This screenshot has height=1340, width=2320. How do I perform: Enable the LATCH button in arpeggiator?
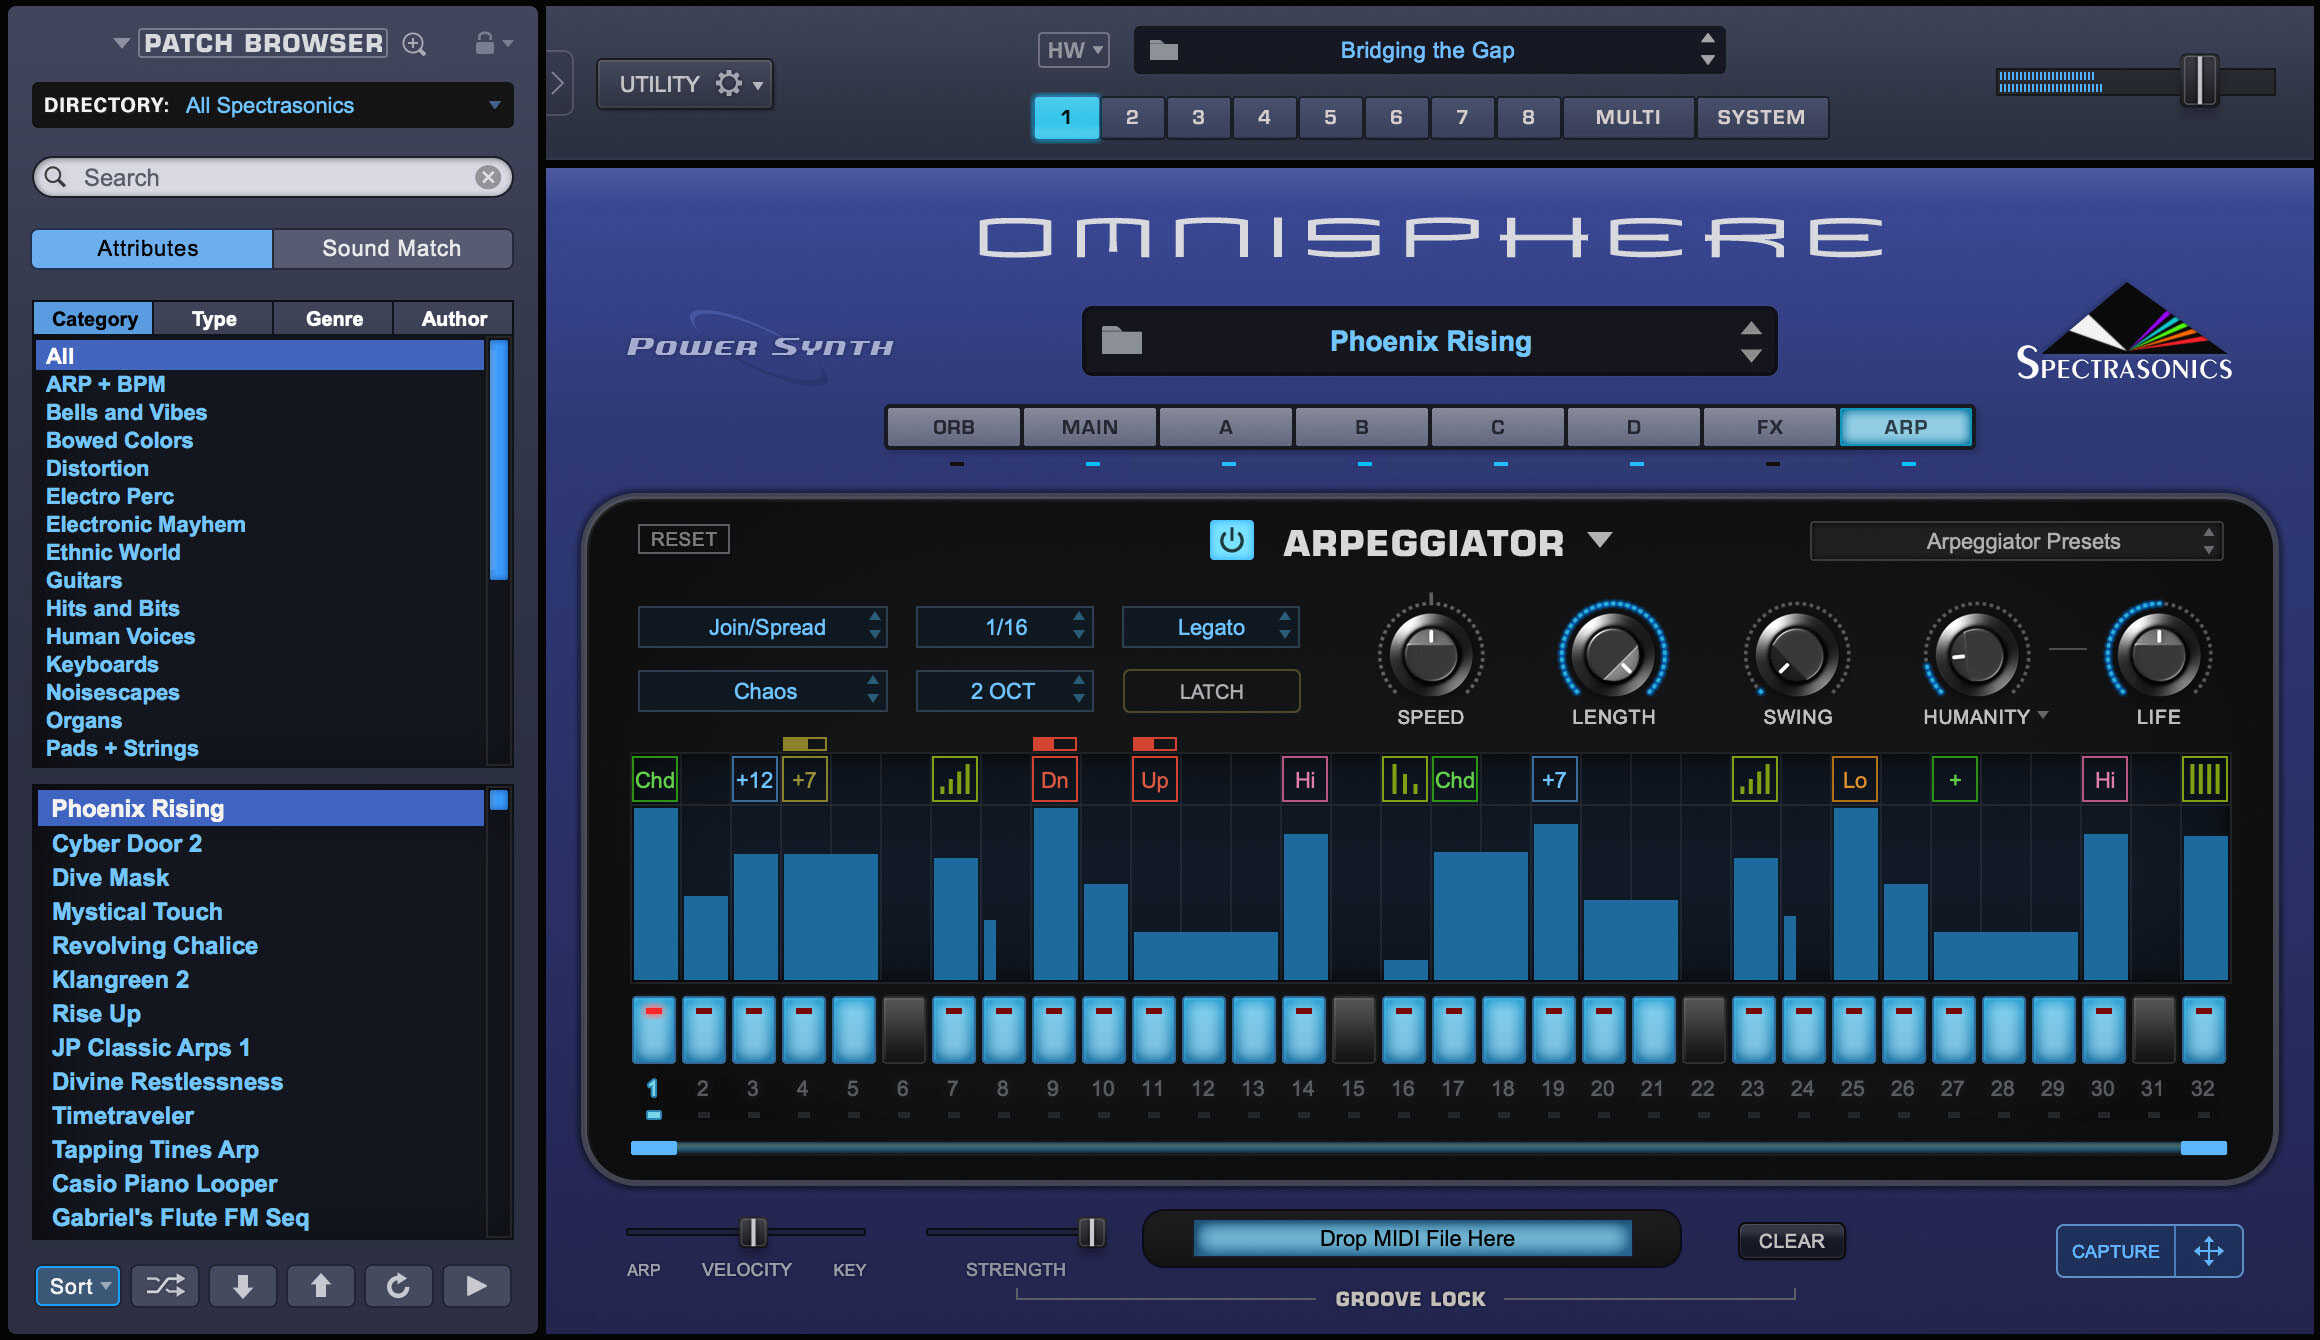[x=1207, y=691]
